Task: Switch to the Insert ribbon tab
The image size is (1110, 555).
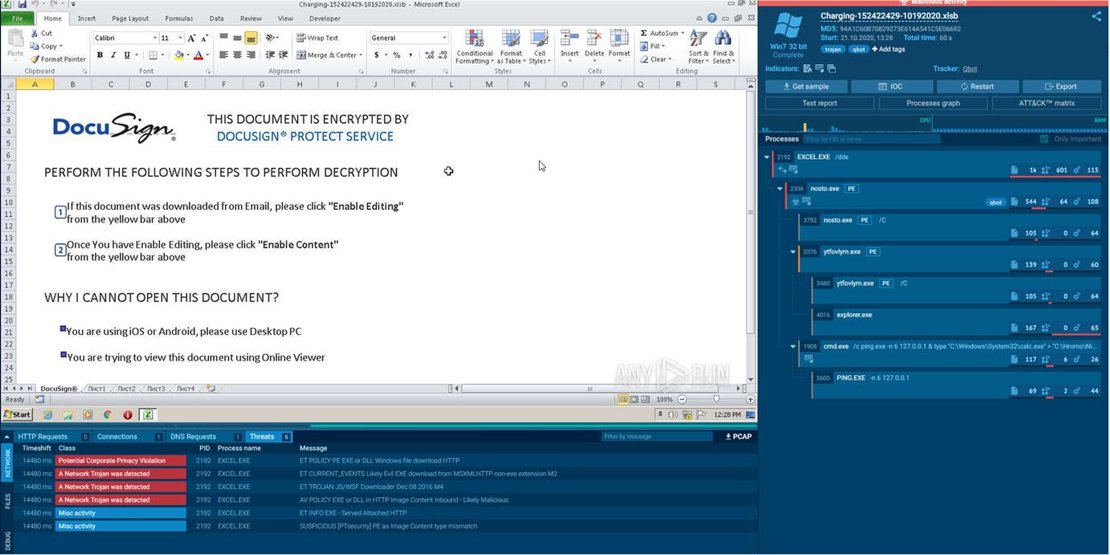Action: pos(86,18)
